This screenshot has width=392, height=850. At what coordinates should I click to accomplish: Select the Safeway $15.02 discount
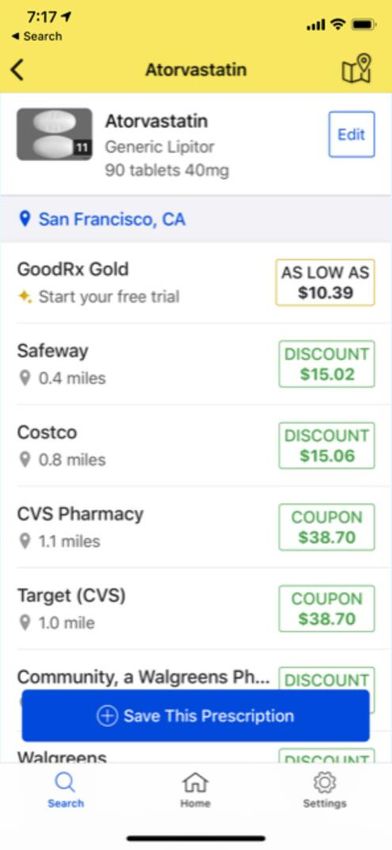pyautogui.click(x=327, y=364)
